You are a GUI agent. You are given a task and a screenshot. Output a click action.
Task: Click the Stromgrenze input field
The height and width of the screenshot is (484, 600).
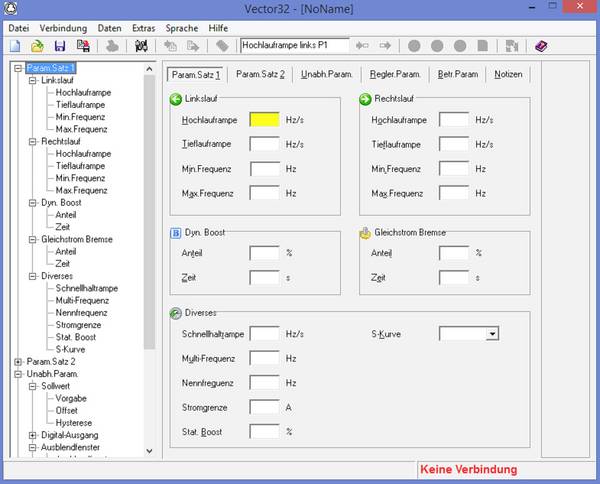pyautogui.click(x=264, y=407)
